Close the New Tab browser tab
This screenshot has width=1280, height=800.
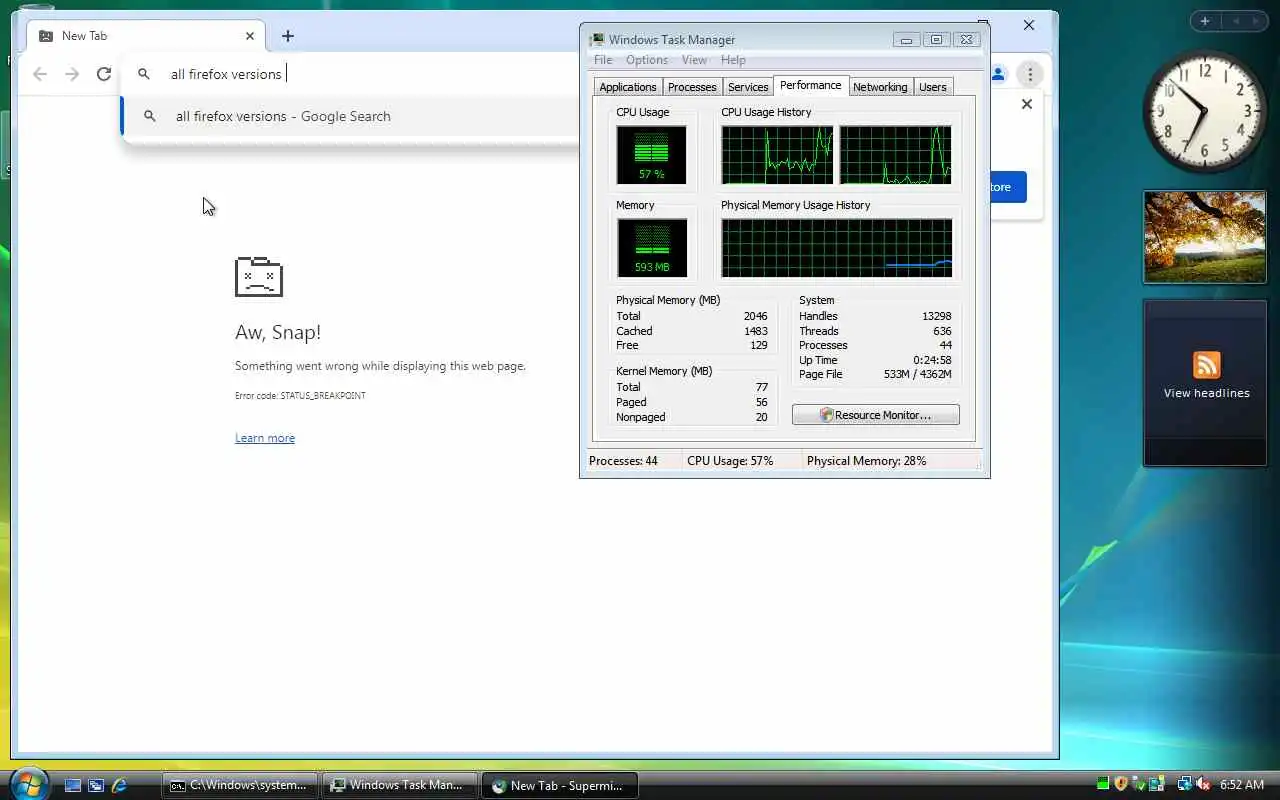tap(250, 36)
